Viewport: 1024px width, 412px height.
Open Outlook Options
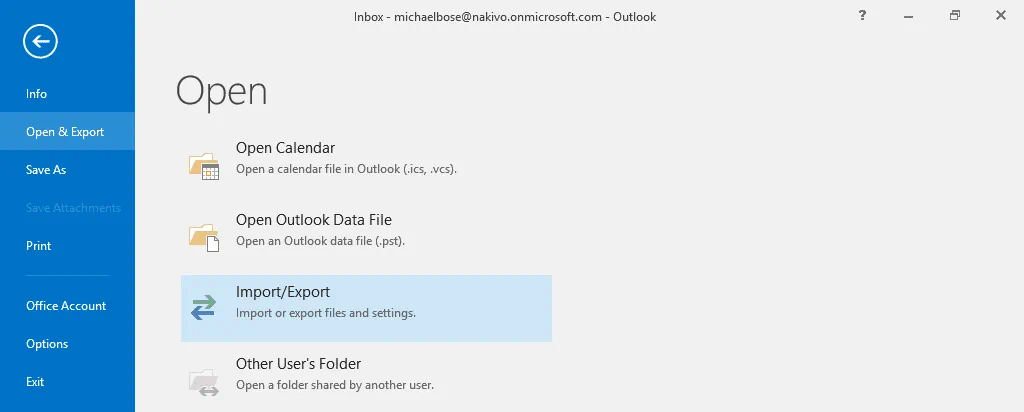tap(47, 344)
